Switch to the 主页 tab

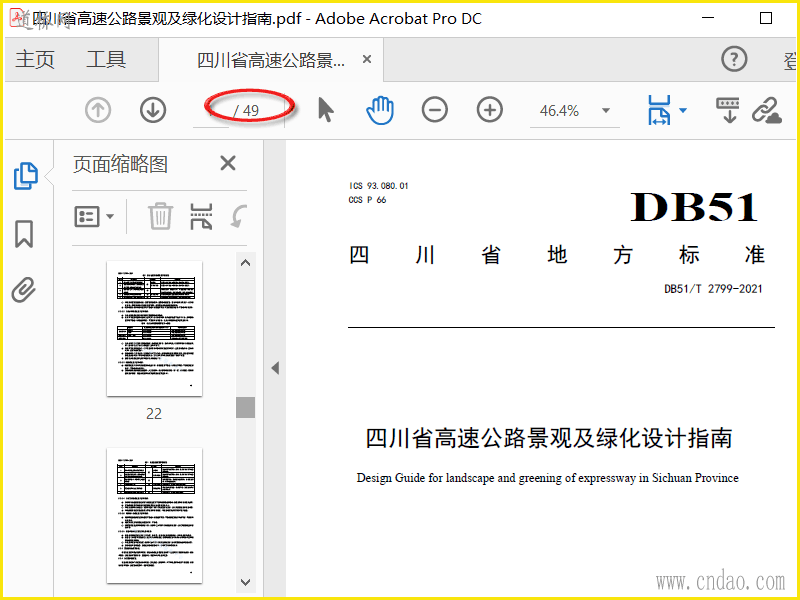click(x=35, y=59)
